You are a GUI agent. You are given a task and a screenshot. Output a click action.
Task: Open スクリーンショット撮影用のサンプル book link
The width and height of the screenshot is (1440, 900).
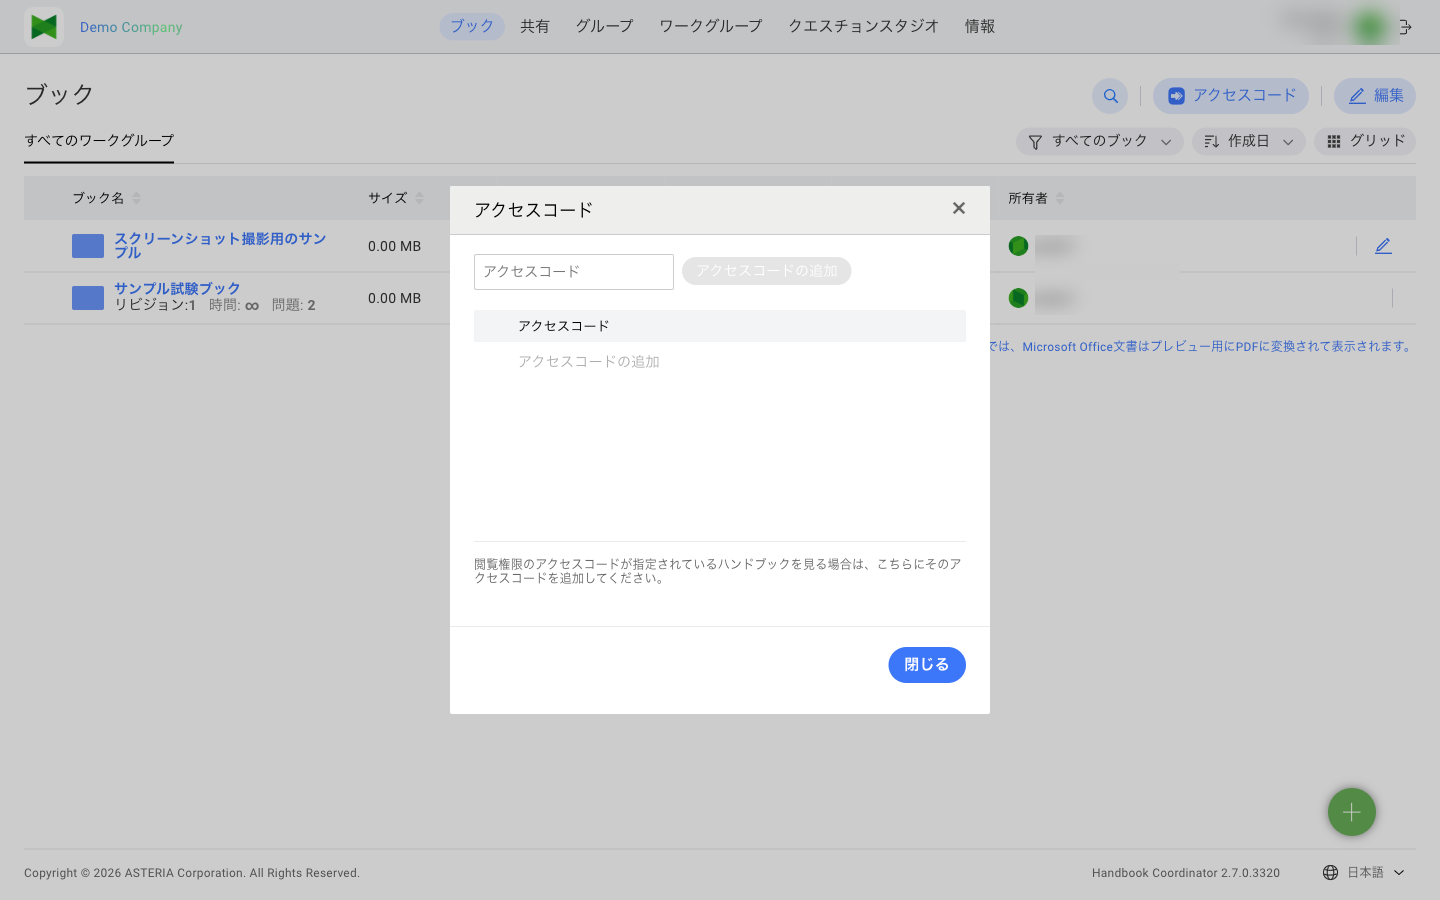tap(220, 246)
